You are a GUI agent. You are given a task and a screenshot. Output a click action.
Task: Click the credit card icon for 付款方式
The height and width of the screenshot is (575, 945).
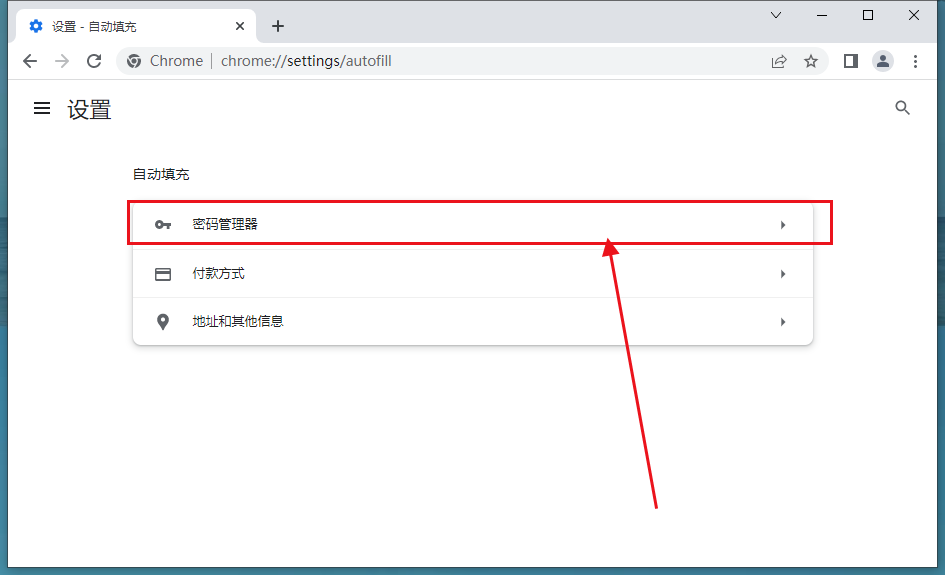[x=163, y=274]
